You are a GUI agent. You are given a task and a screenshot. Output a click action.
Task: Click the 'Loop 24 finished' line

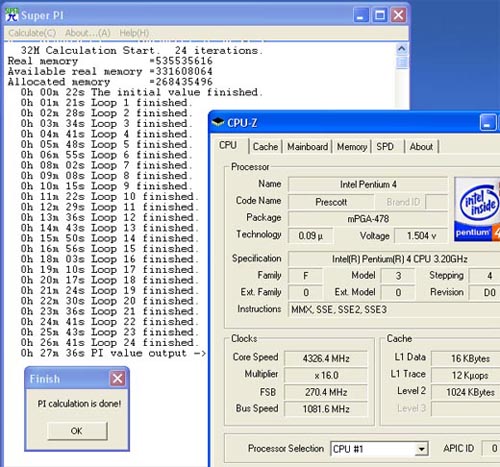[x=110, y=342]
